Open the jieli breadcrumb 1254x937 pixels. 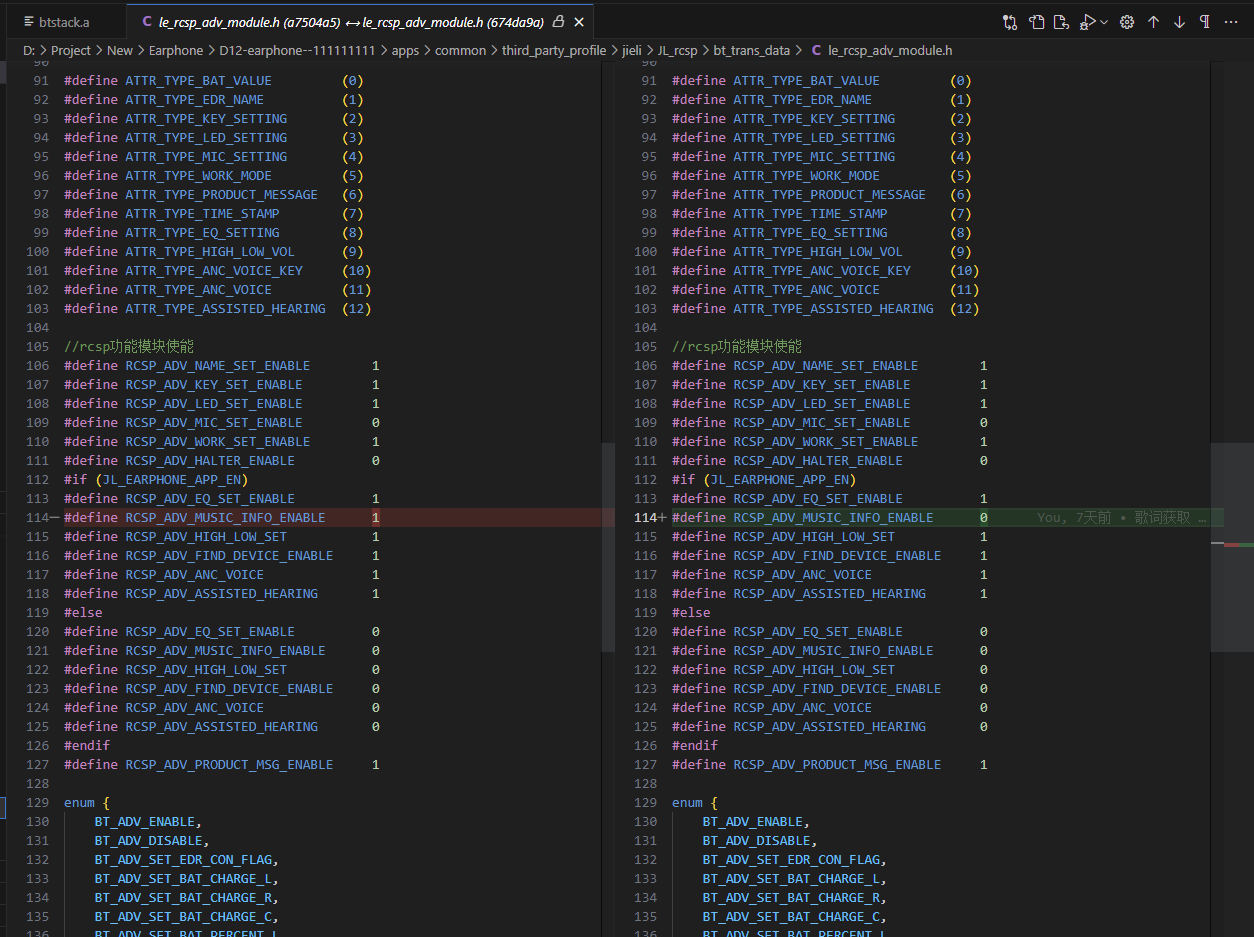[x=631, y=50]
